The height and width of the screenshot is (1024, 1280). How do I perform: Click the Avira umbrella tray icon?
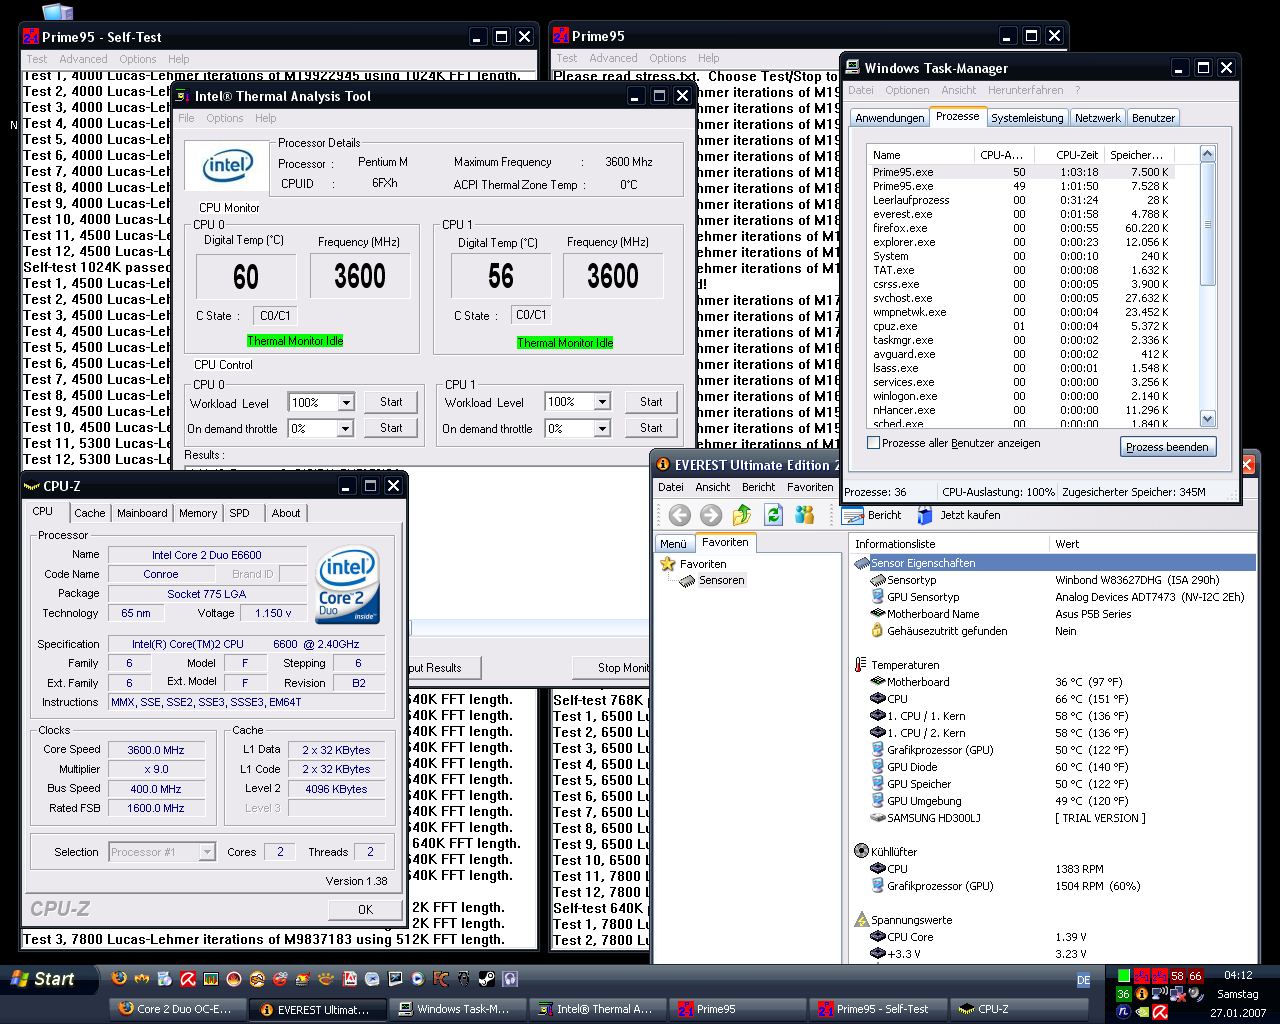(1160, 1011)
